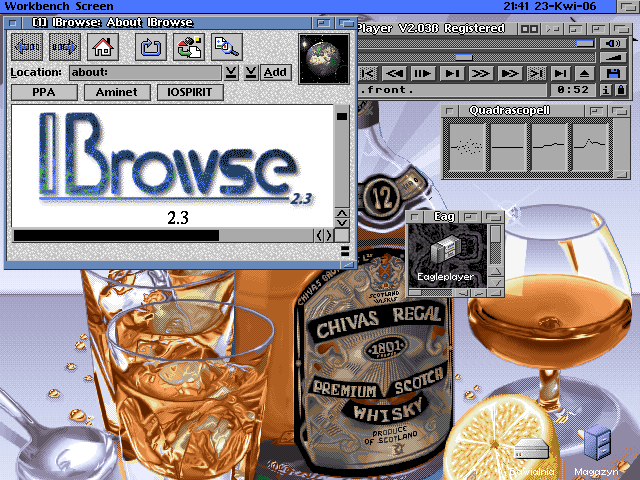Click Eag window horizontal scrollbar knob
This screenshot has height=480, width=640.
pos(415,293)
